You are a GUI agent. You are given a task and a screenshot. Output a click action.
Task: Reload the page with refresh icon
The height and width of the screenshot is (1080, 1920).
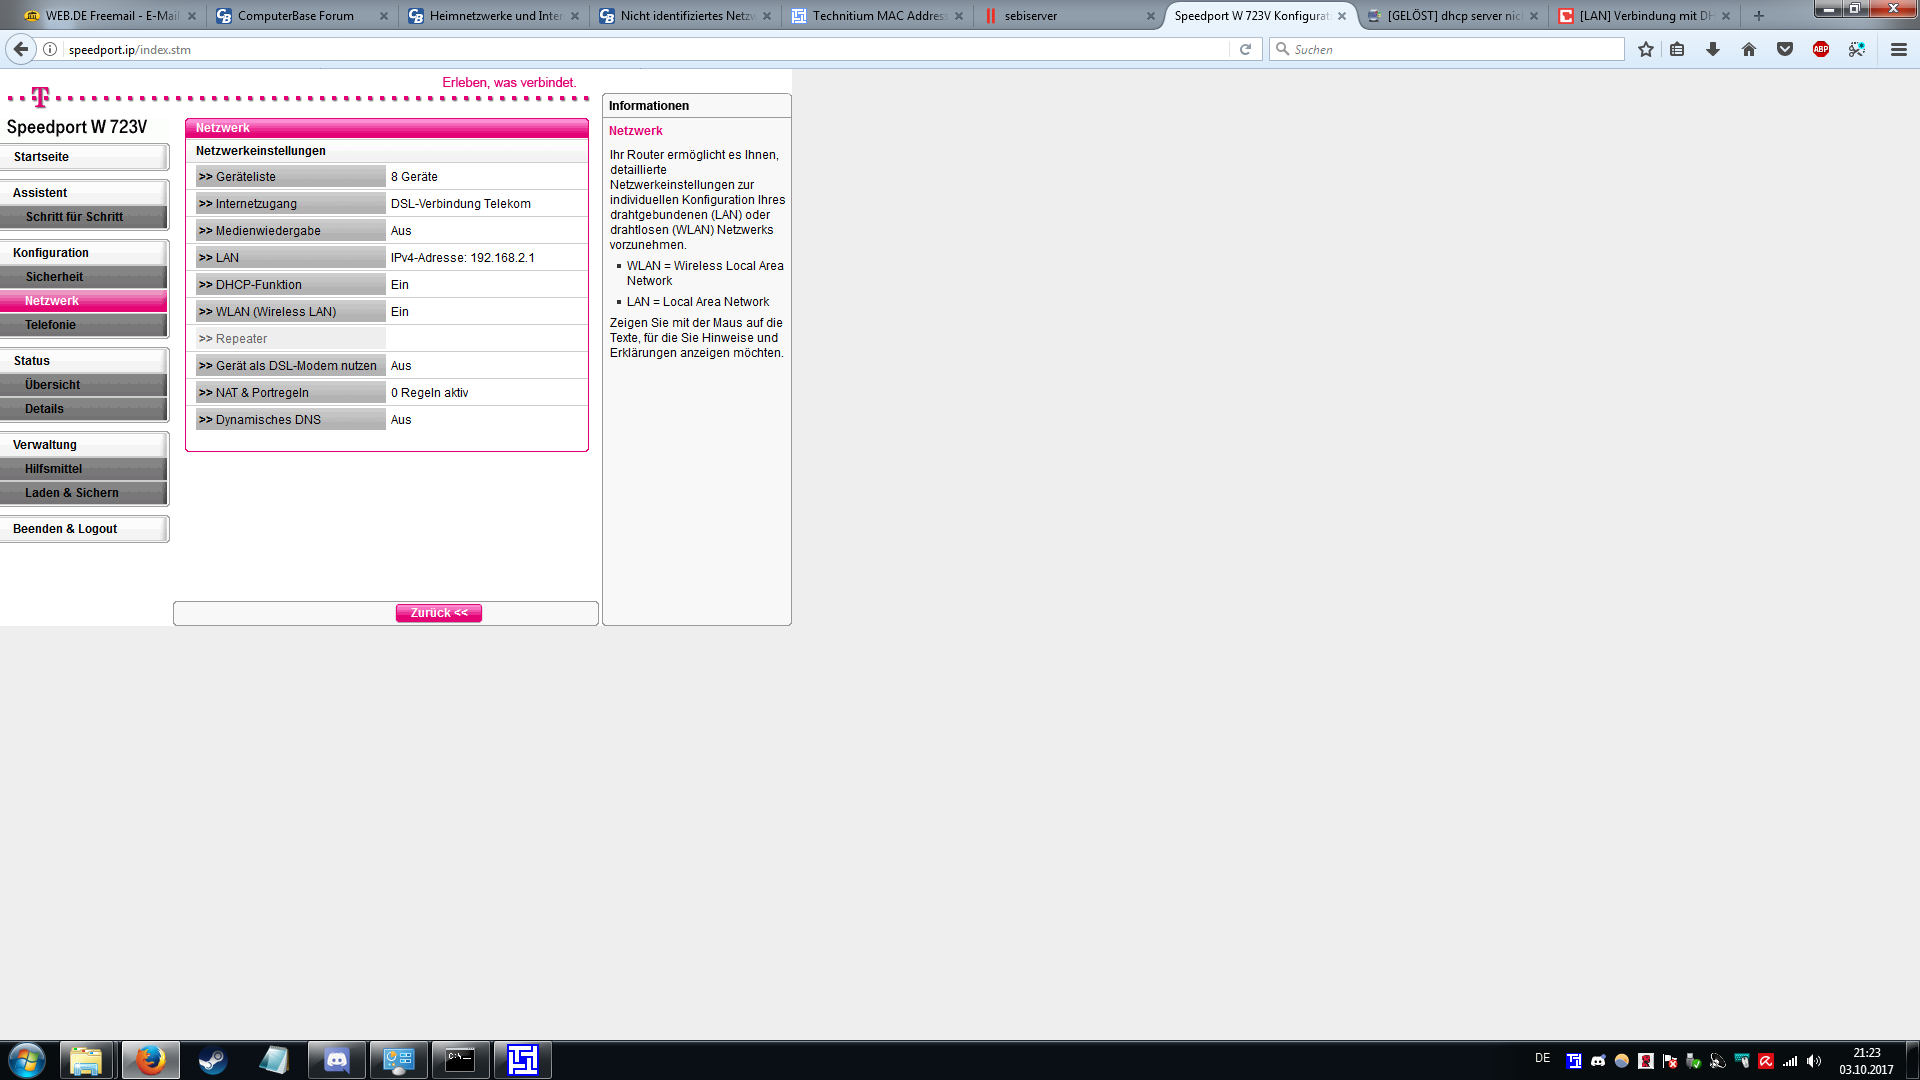[1245, 49]
